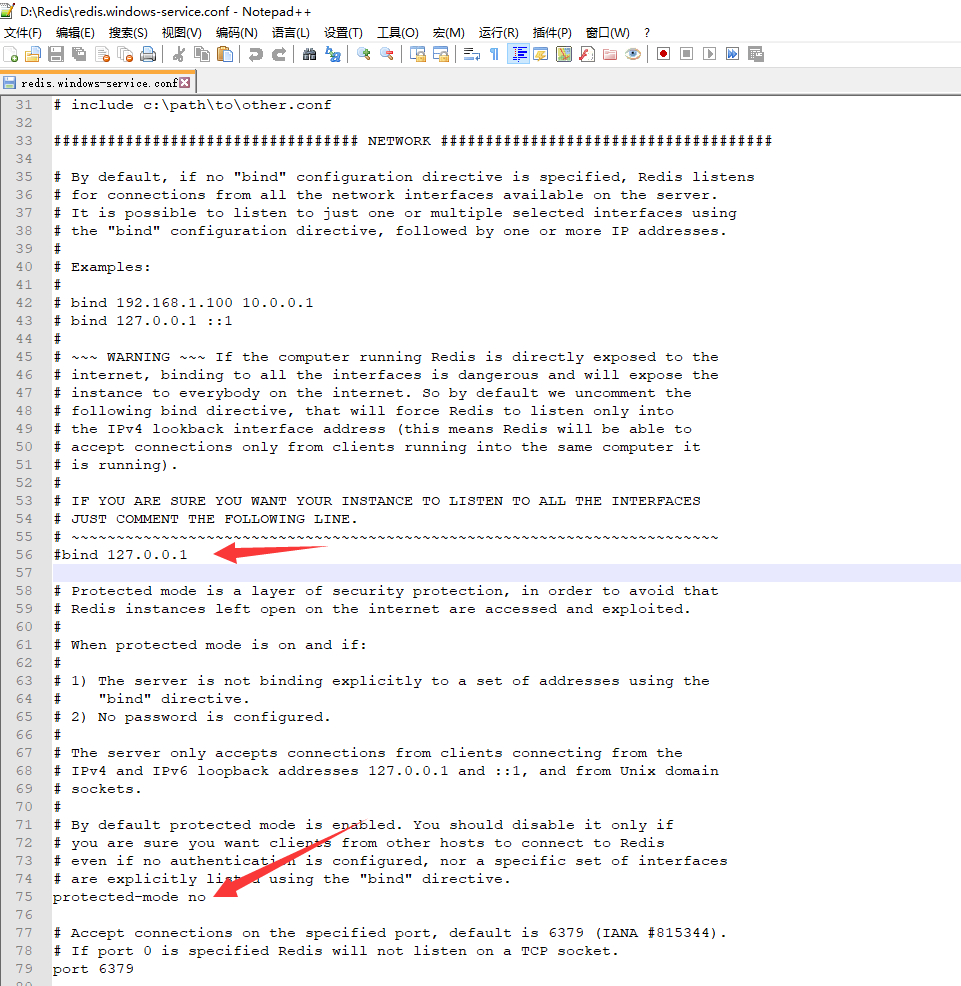The image size is (961, 986).
Task: Click line number 75 in the margin
Action: pyautogui.click(x=24, y=897)
